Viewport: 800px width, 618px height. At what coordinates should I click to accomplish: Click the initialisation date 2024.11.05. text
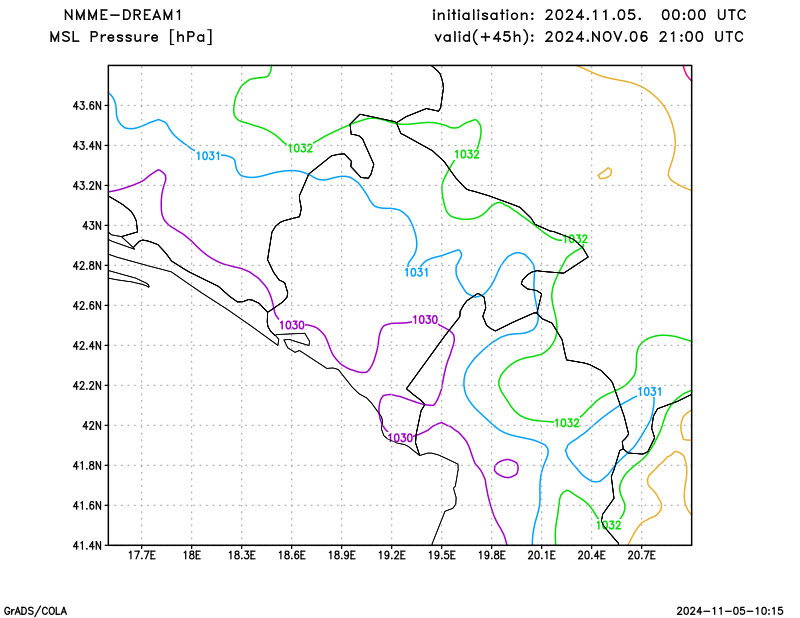coord(593,15)
